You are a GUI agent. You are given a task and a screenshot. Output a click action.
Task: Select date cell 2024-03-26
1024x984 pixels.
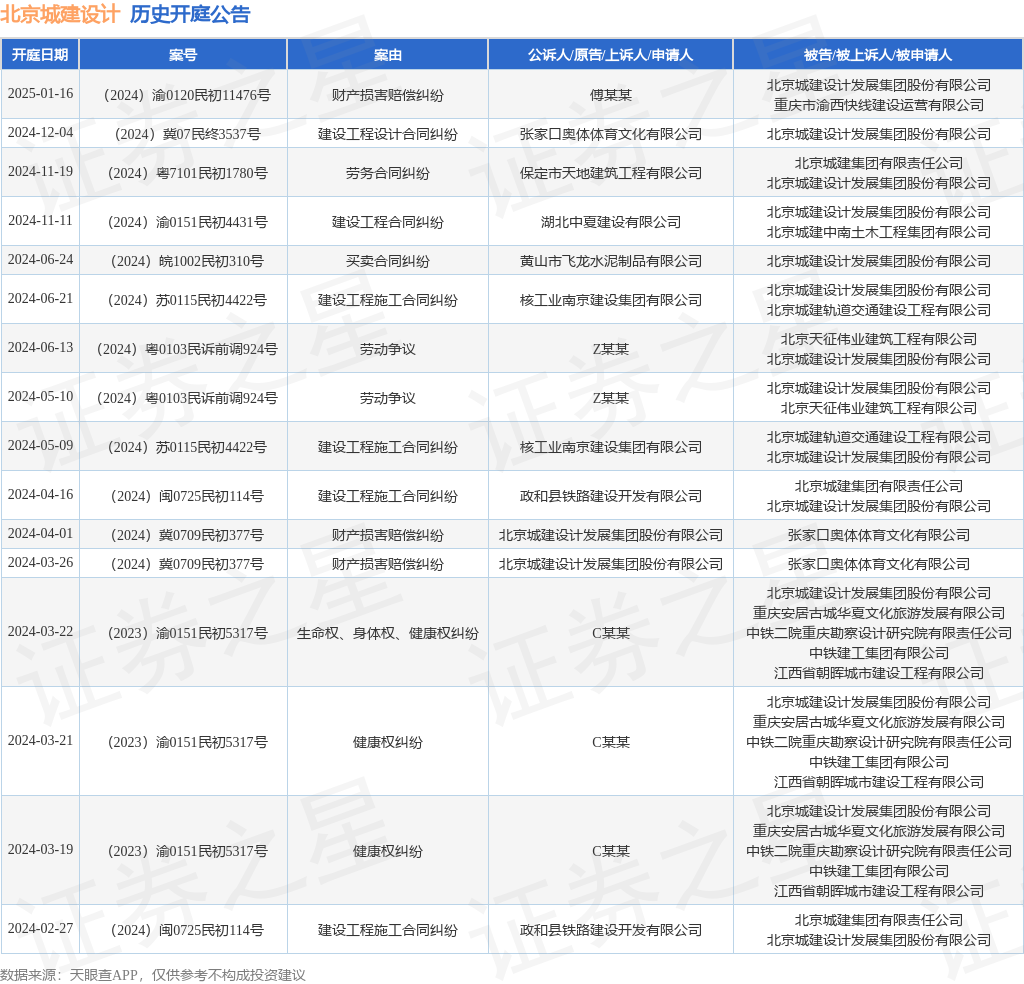pyautogui.click(x=40, y=563)
